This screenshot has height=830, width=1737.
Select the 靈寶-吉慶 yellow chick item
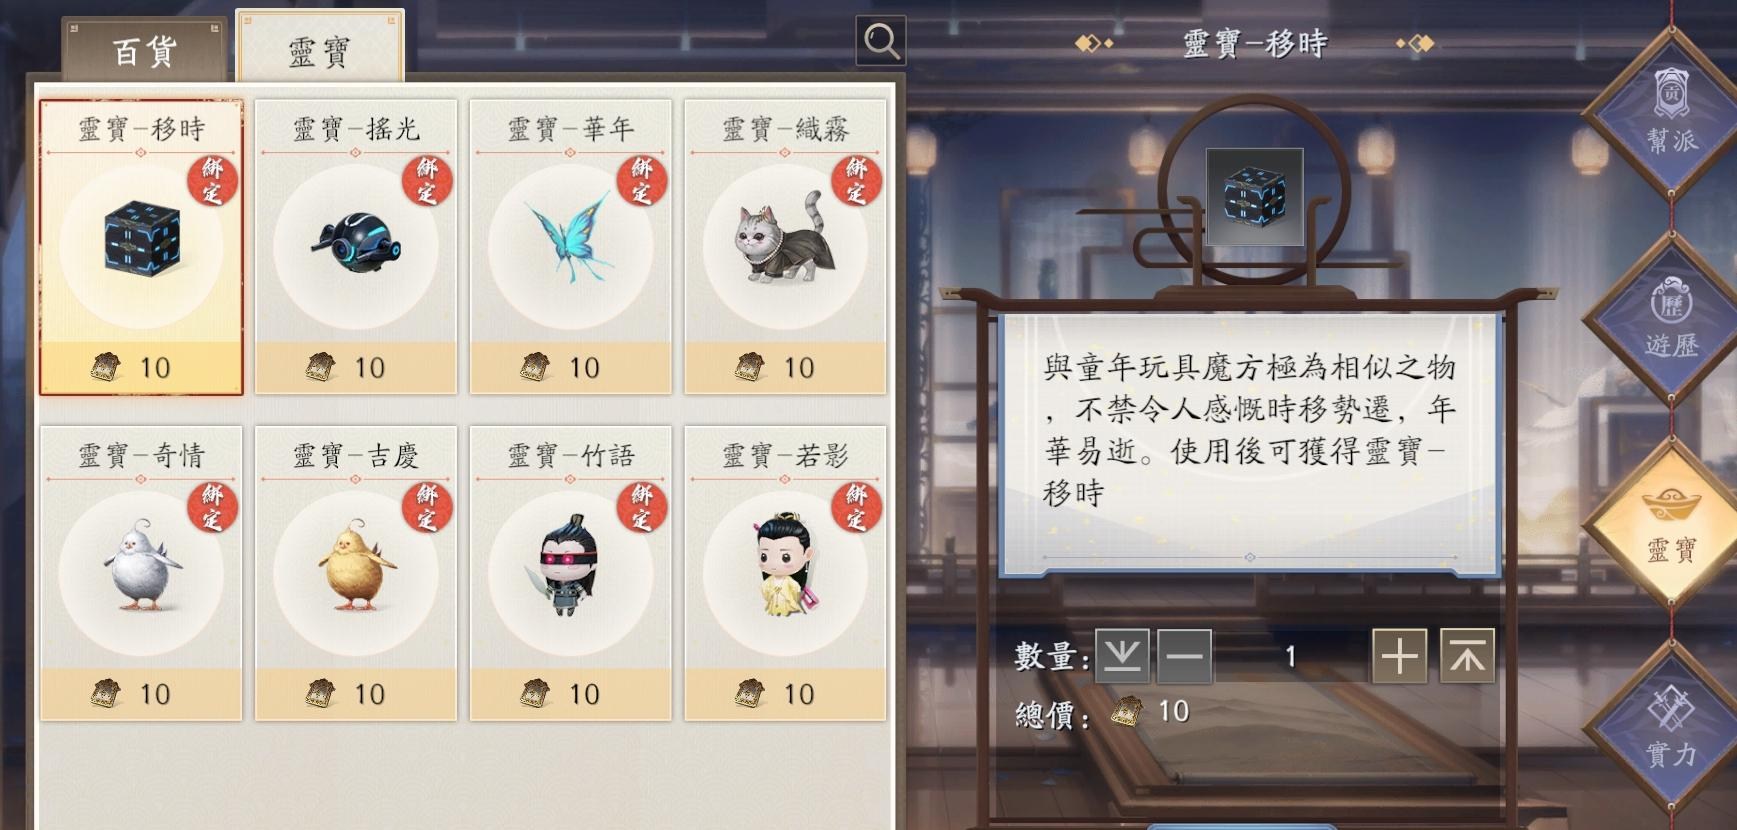pos(356,573)
